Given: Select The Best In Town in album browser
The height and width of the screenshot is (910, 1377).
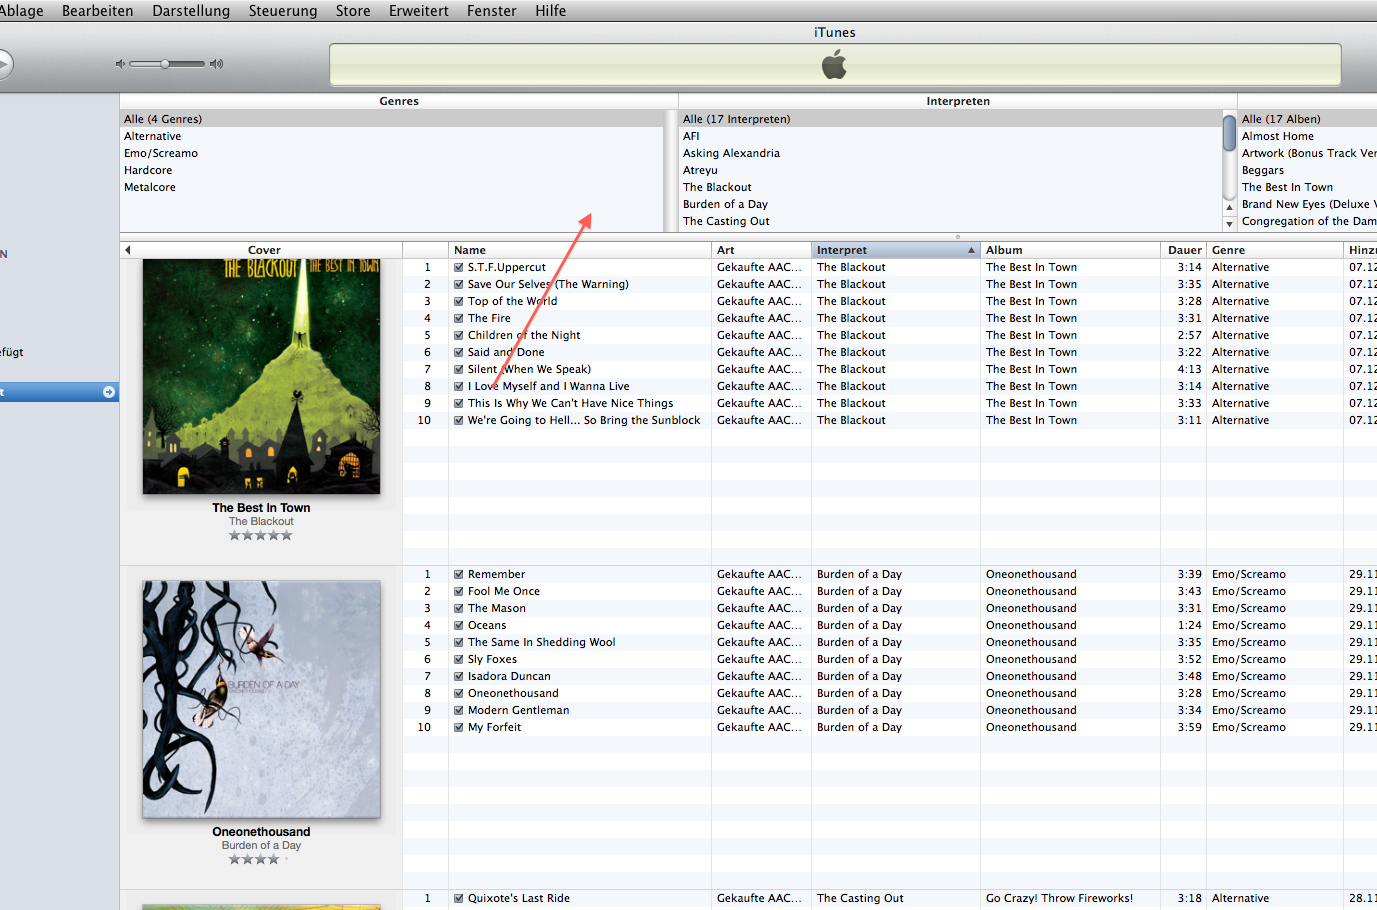Looking at the screenshot, I should (1307, 187).
